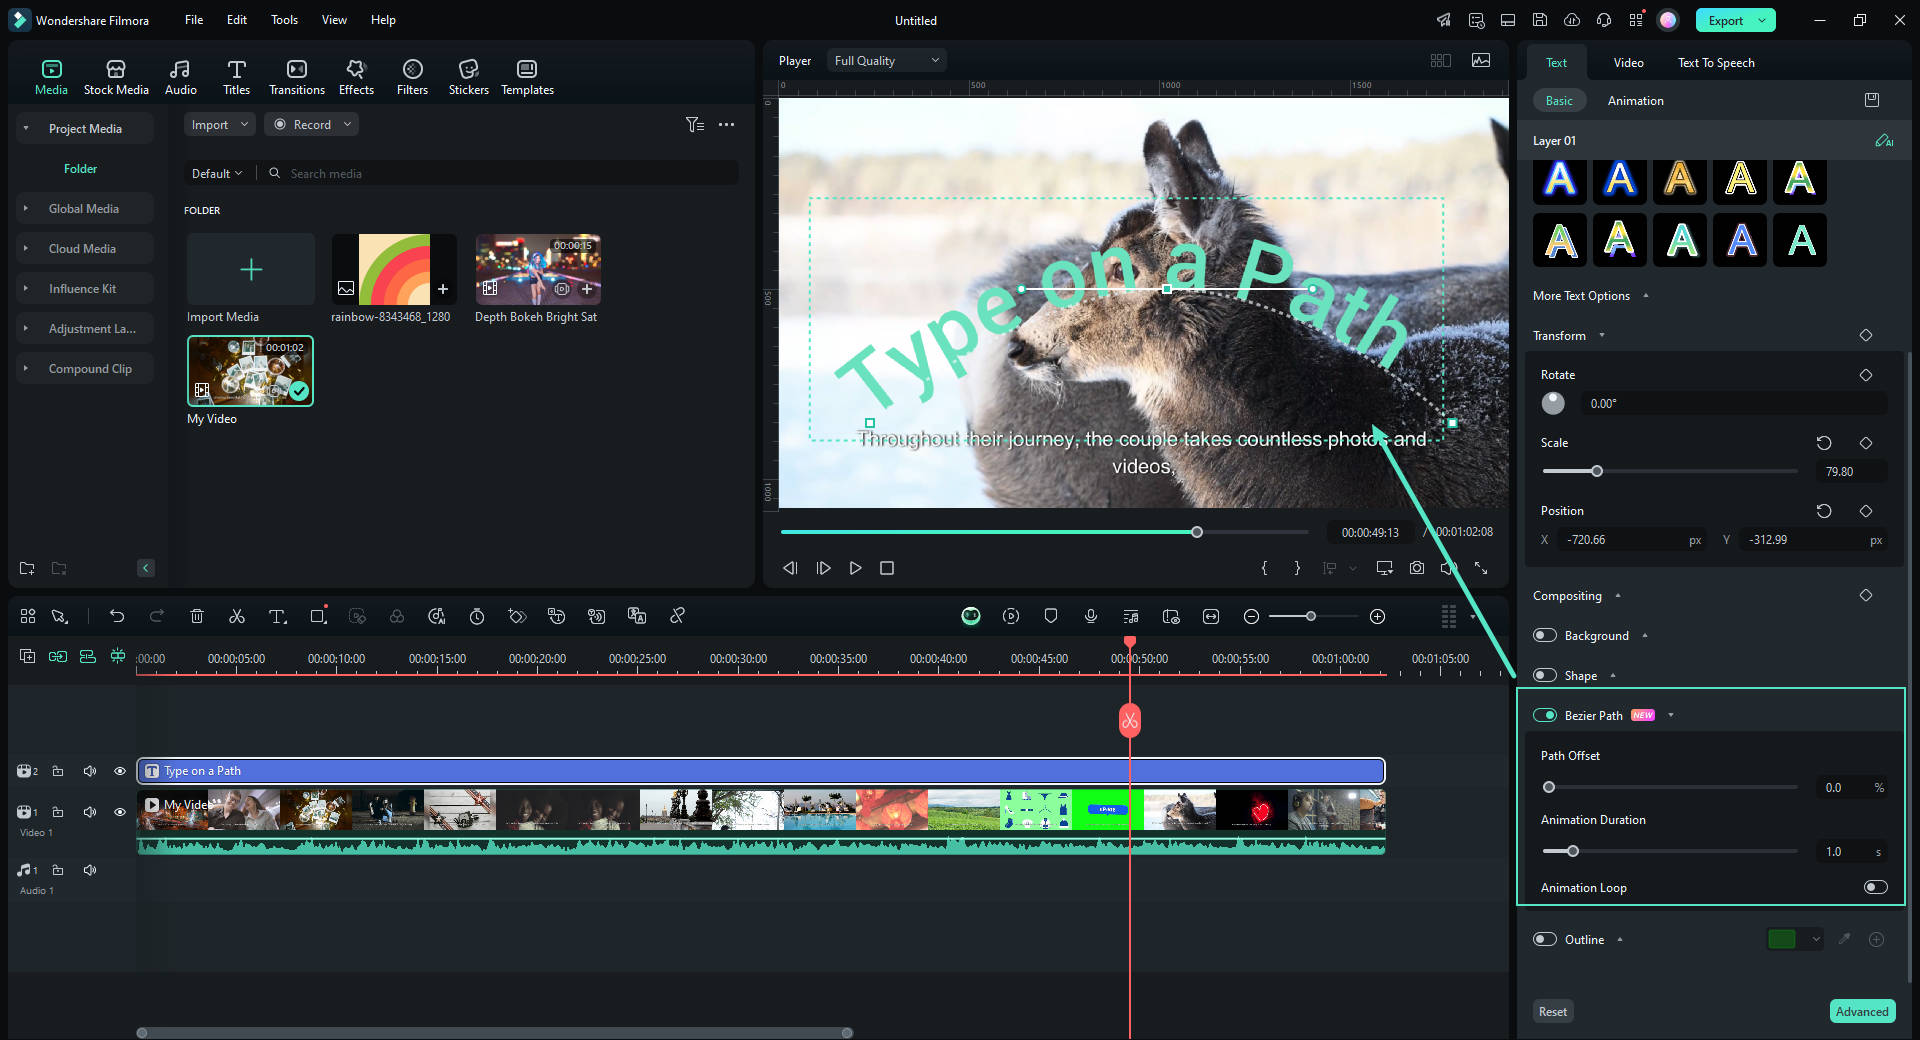1920x1040 pixels.
Task: Open the more options ellipsis in media panel
Action: 726,124
